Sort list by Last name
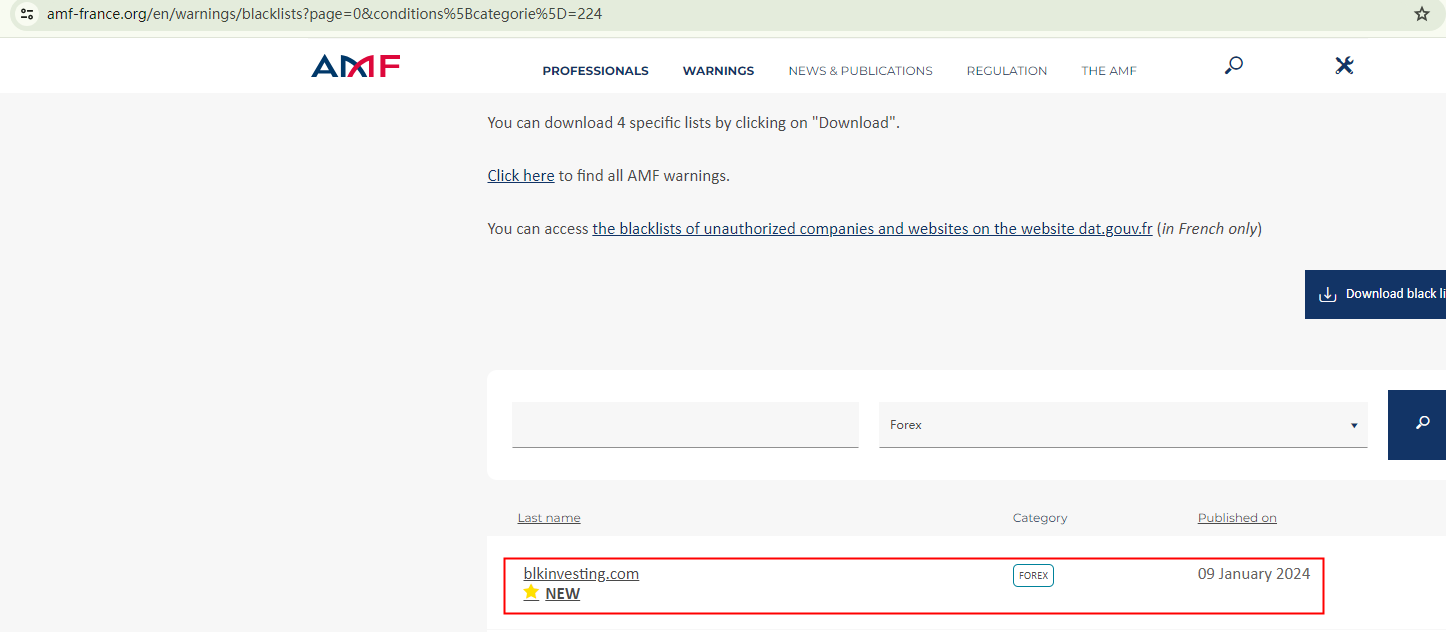 (x=549, y=518)
